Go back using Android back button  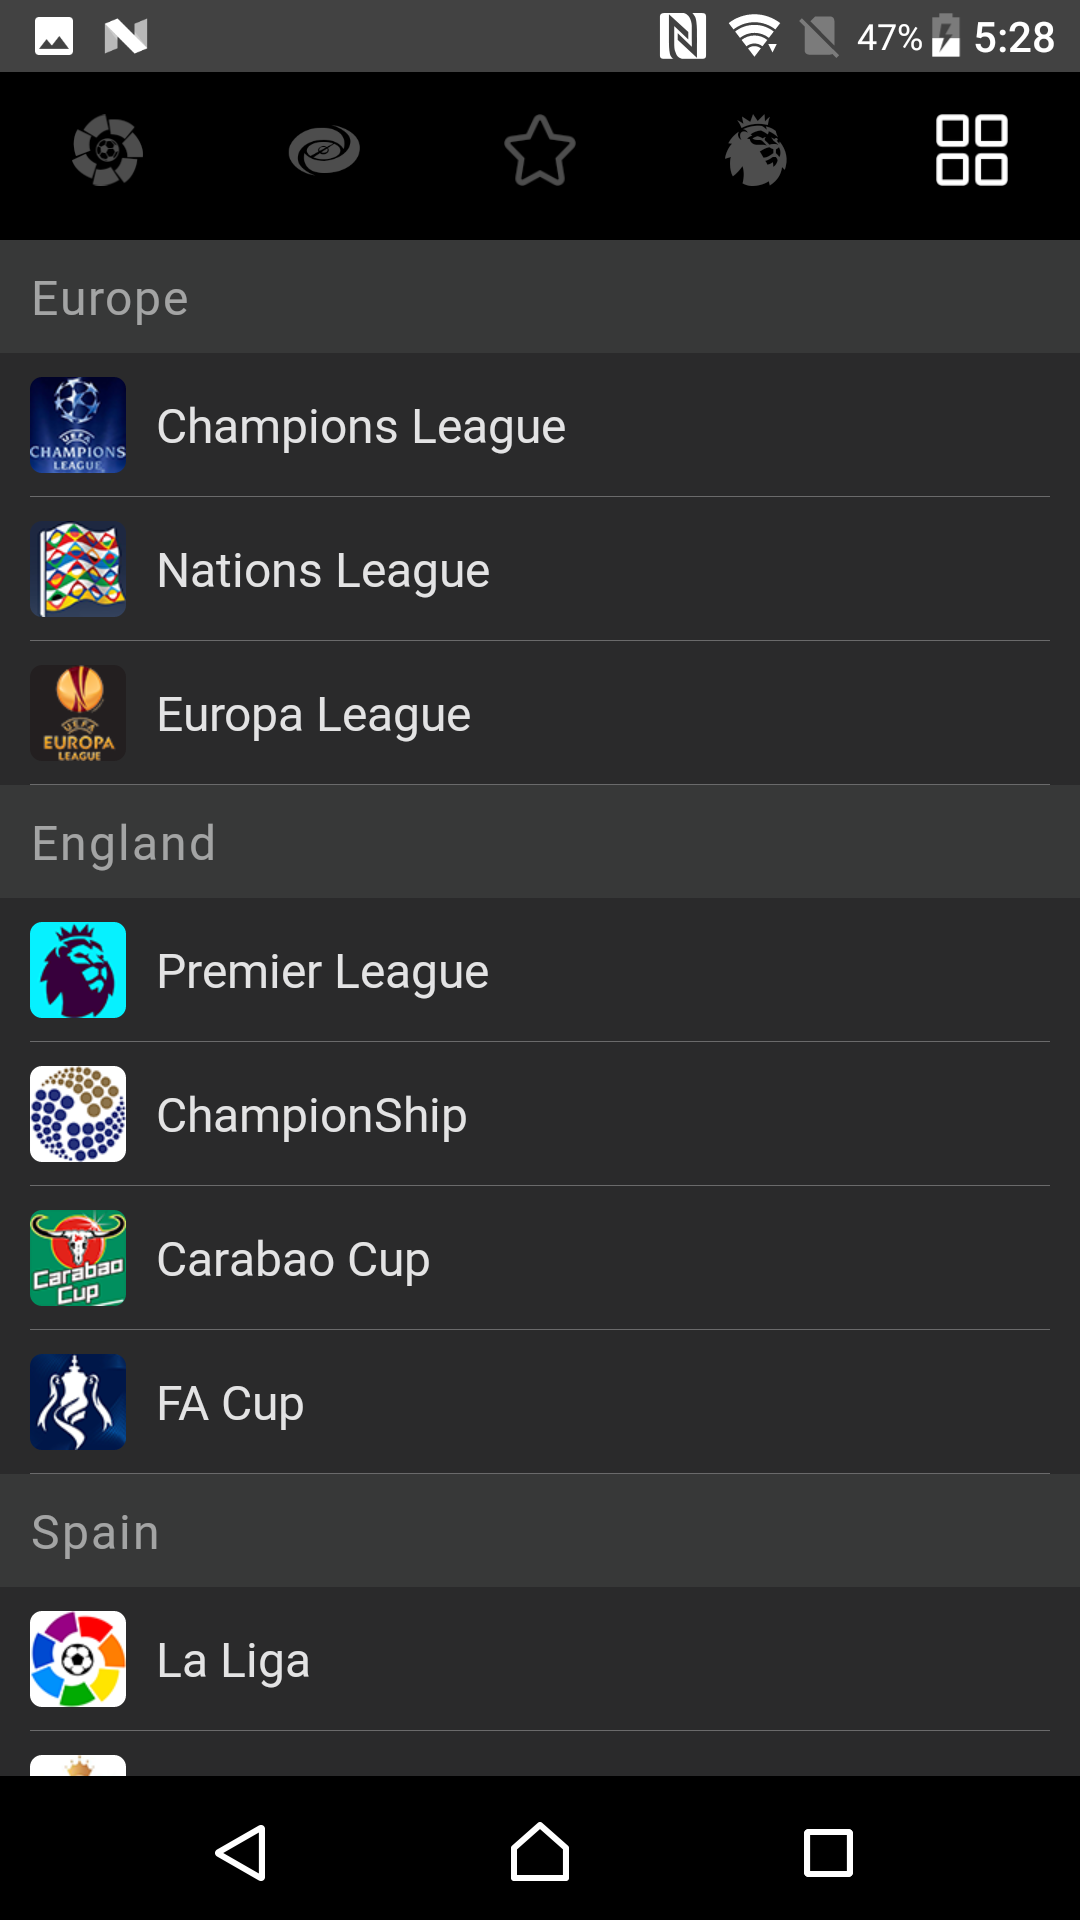pyautogui.click(x=241, y=1853)
